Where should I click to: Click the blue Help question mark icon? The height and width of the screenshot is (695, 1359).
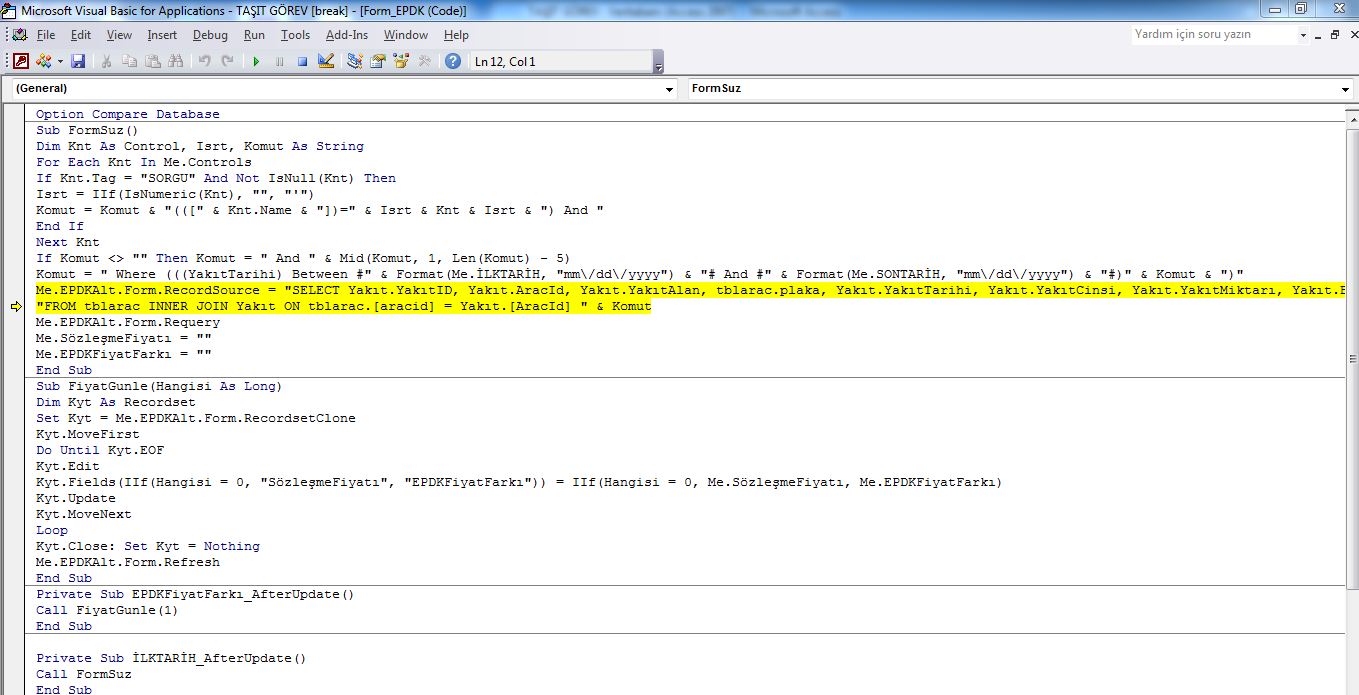[453, 61]
